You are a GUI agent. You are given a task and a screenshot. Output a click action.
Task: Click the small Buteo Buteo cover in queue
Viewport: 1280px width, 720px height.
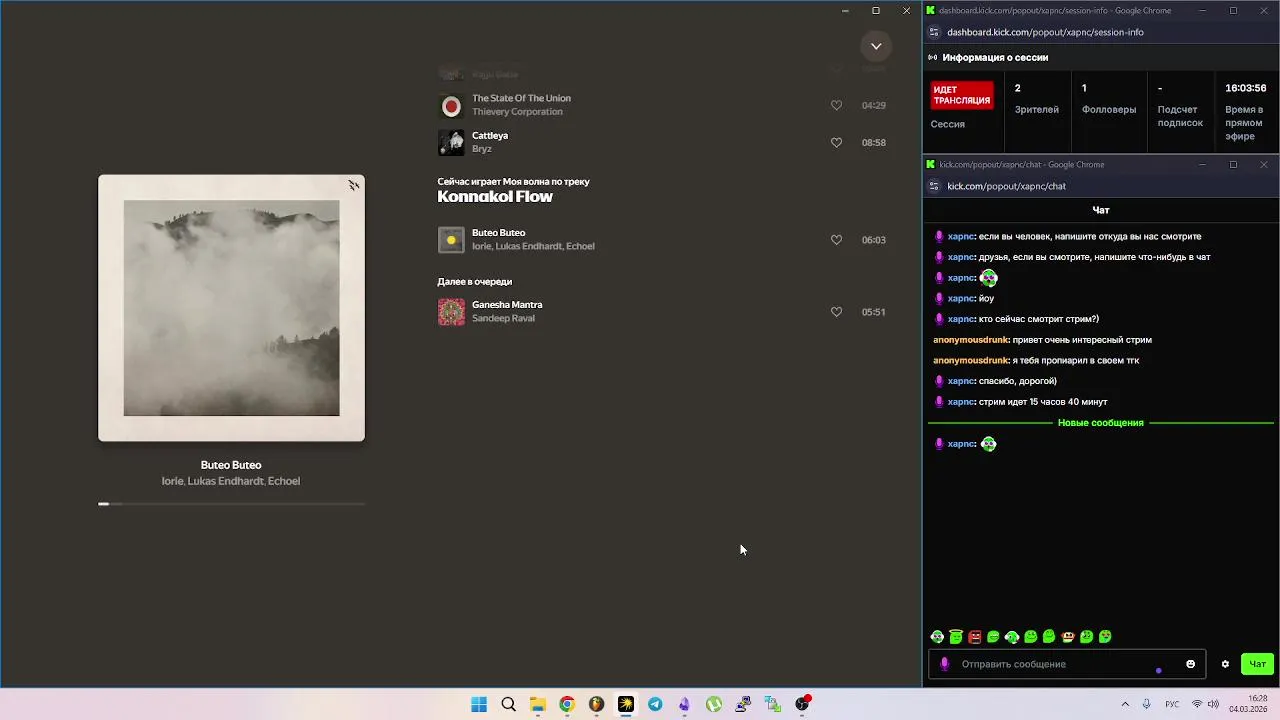point(451,240)
